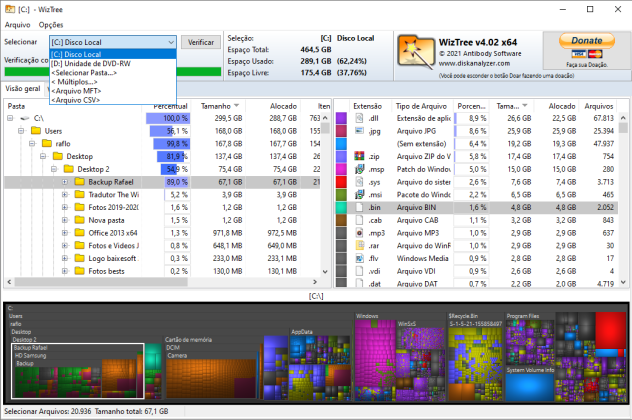632x420 pixels.
Task: Close the drive selection dropdown arrow
Action: pos(171,42)
